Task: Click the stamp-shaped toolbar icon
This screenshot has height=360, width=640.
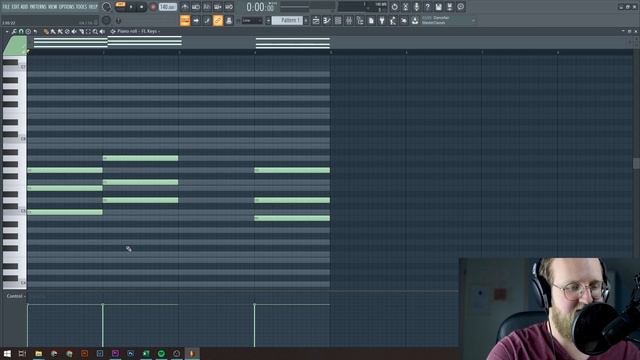Action: [x=229, y=20]
